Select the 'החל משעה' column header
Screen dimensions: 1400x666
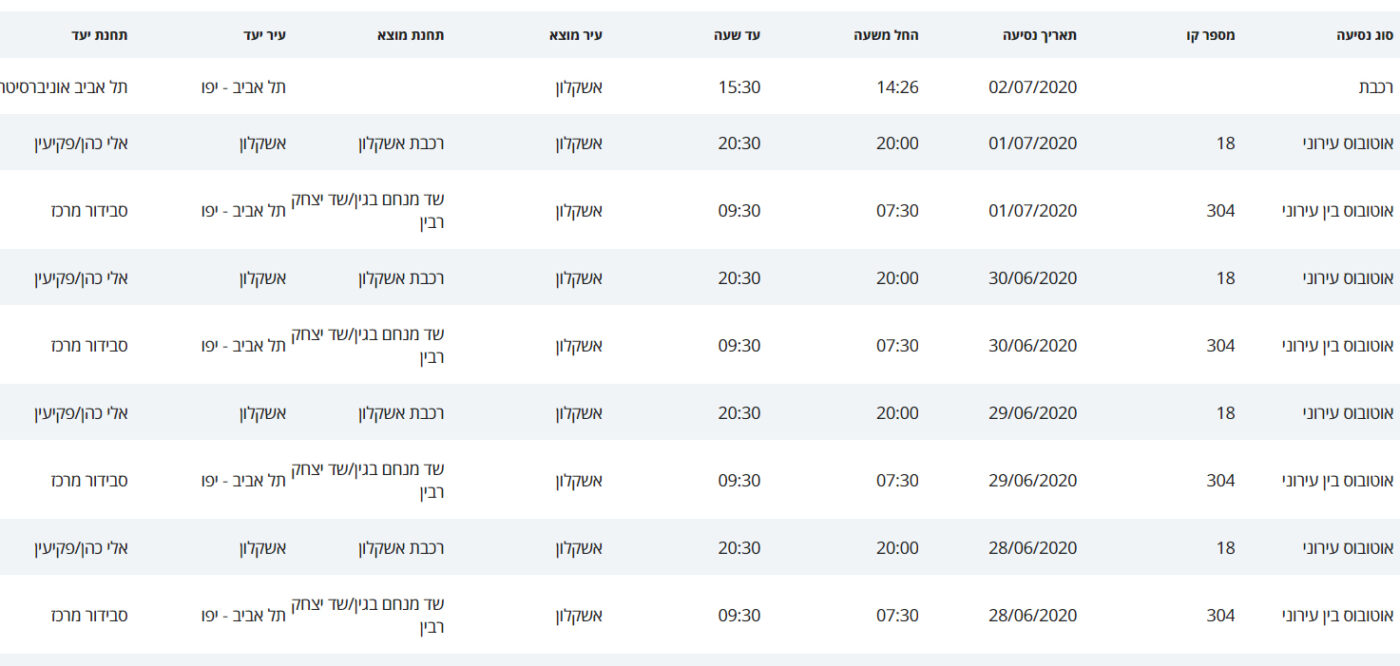coord(886,35)
